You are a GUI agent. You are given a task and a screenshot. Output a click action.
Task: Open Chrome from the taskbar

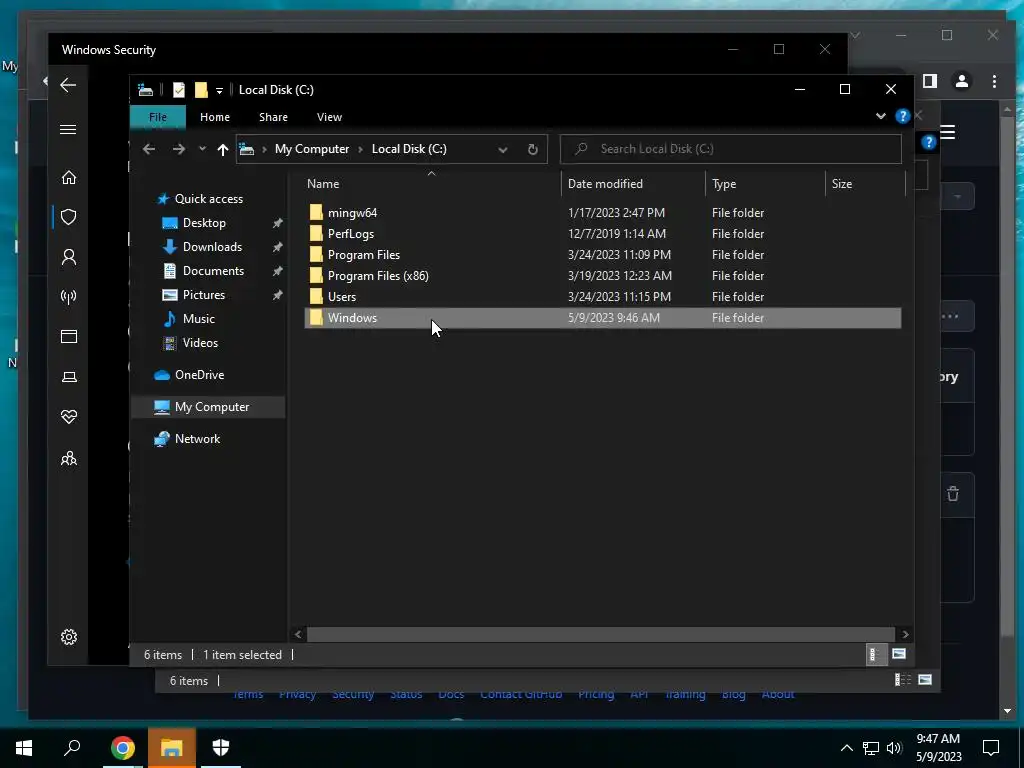(x=122, y=748)
